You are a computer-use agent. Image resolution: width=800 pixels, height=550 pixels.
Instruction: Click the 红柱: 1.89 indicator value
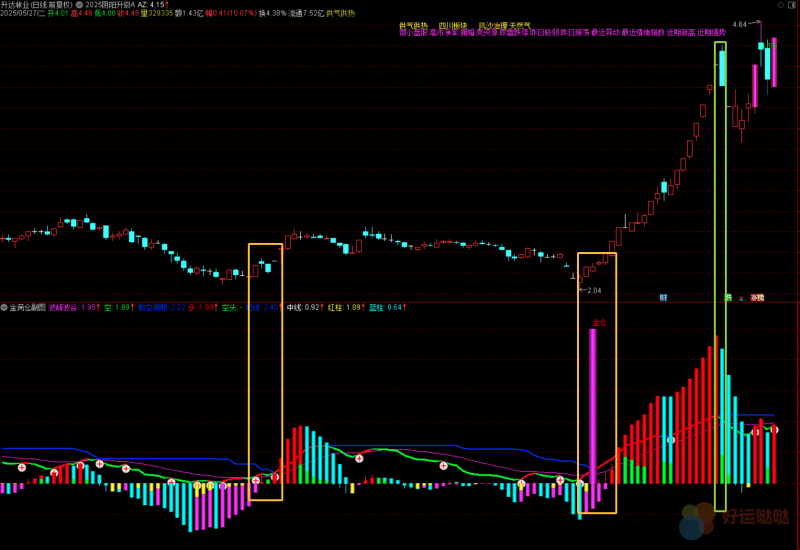click(x=345, y=308)
